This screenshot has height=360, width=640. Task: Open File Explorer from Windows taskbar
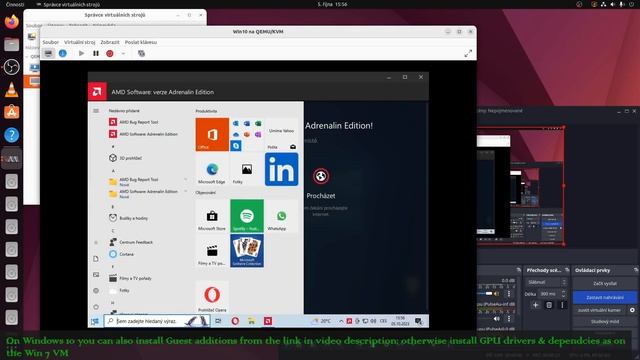(x=251, y=321)
